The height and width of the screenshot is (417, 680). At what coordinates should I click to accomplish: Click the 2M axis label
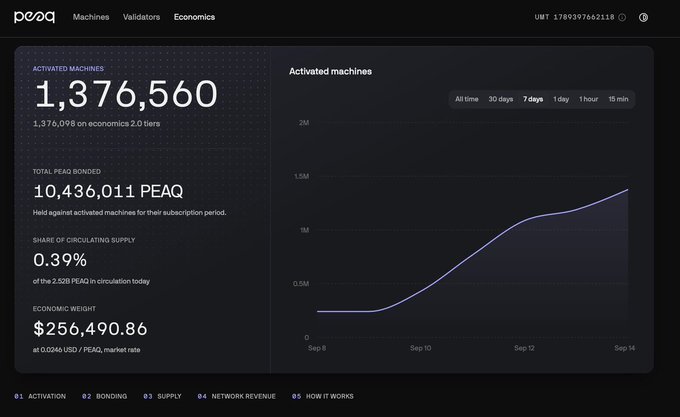(x=304, y=123)
